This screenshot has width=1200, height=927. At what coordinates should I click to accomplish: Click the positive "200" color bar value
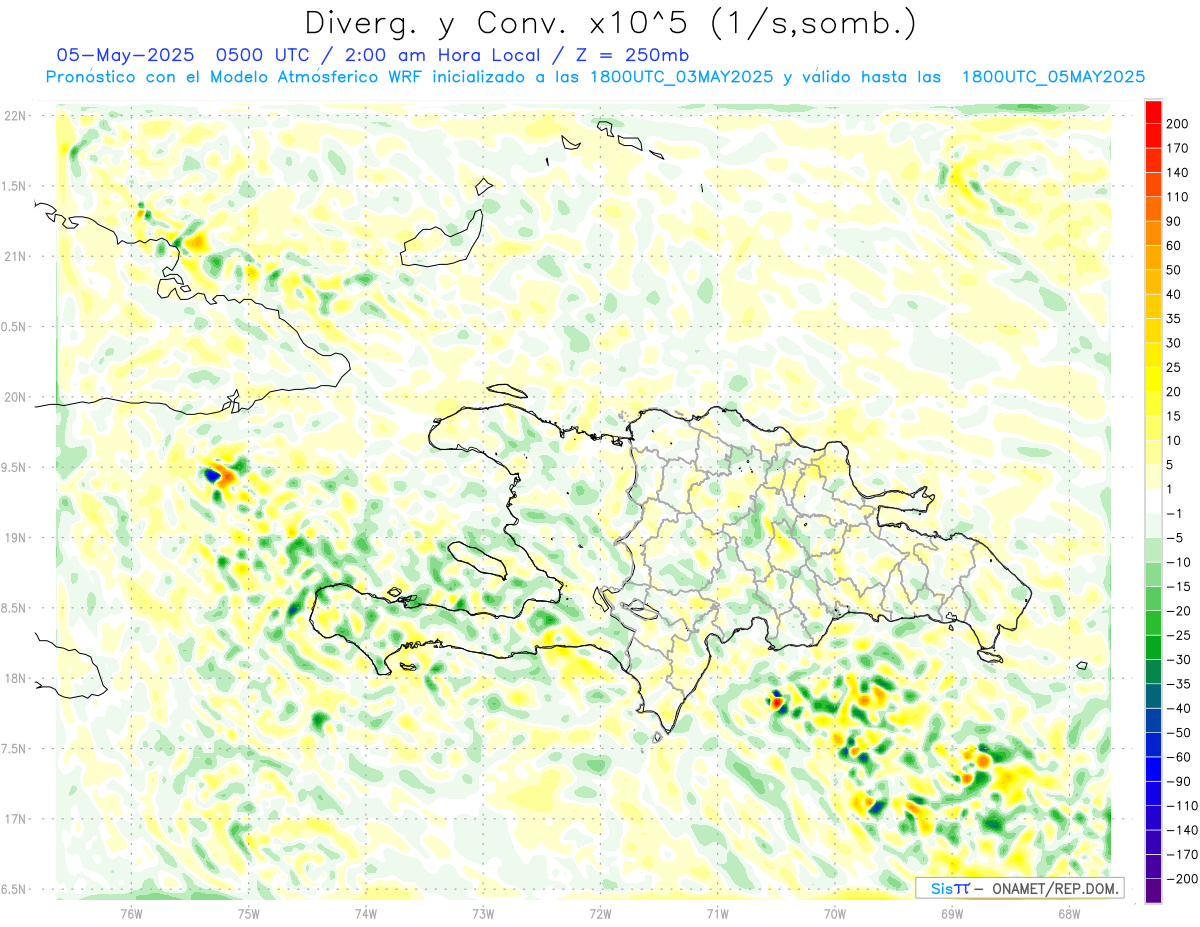tap(1179, 123)
